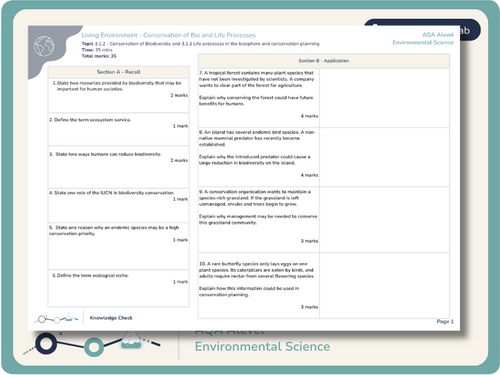Click 'AQA Alevel' in the worksheet header
Screen dimensions: 500x375
[438, 35]
